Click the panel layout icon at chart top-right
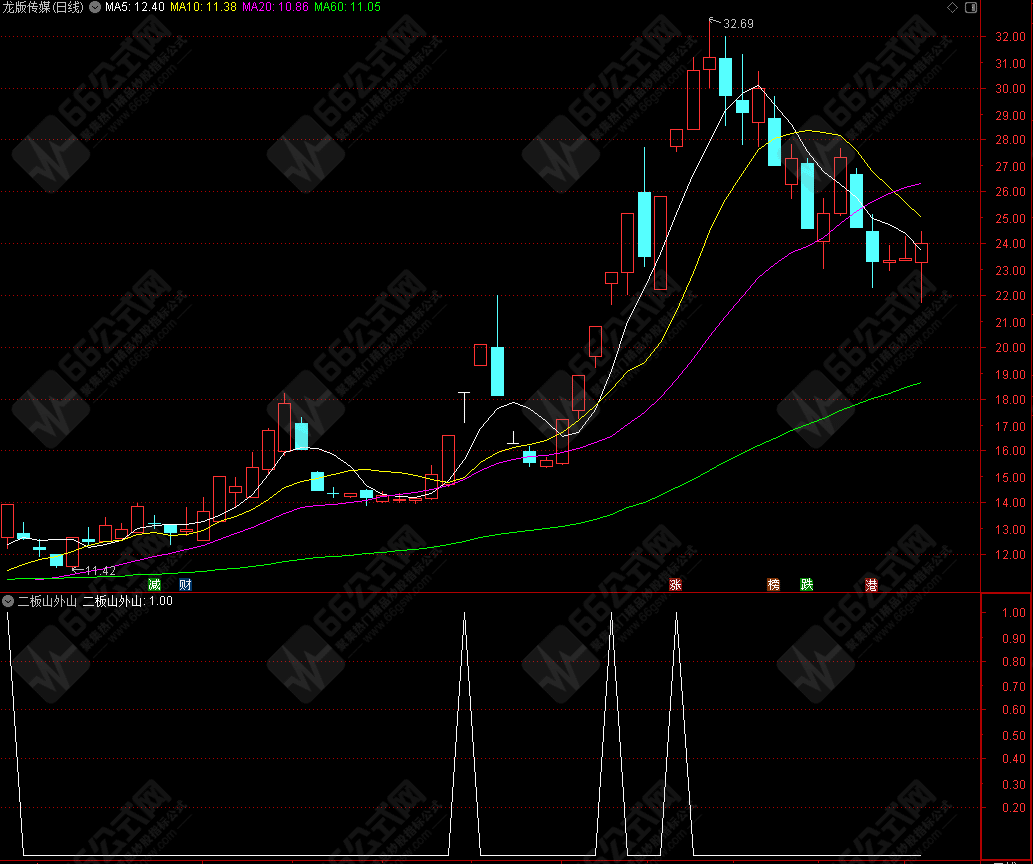This screenshot has height=864, width=1033. tap(971, 7)
